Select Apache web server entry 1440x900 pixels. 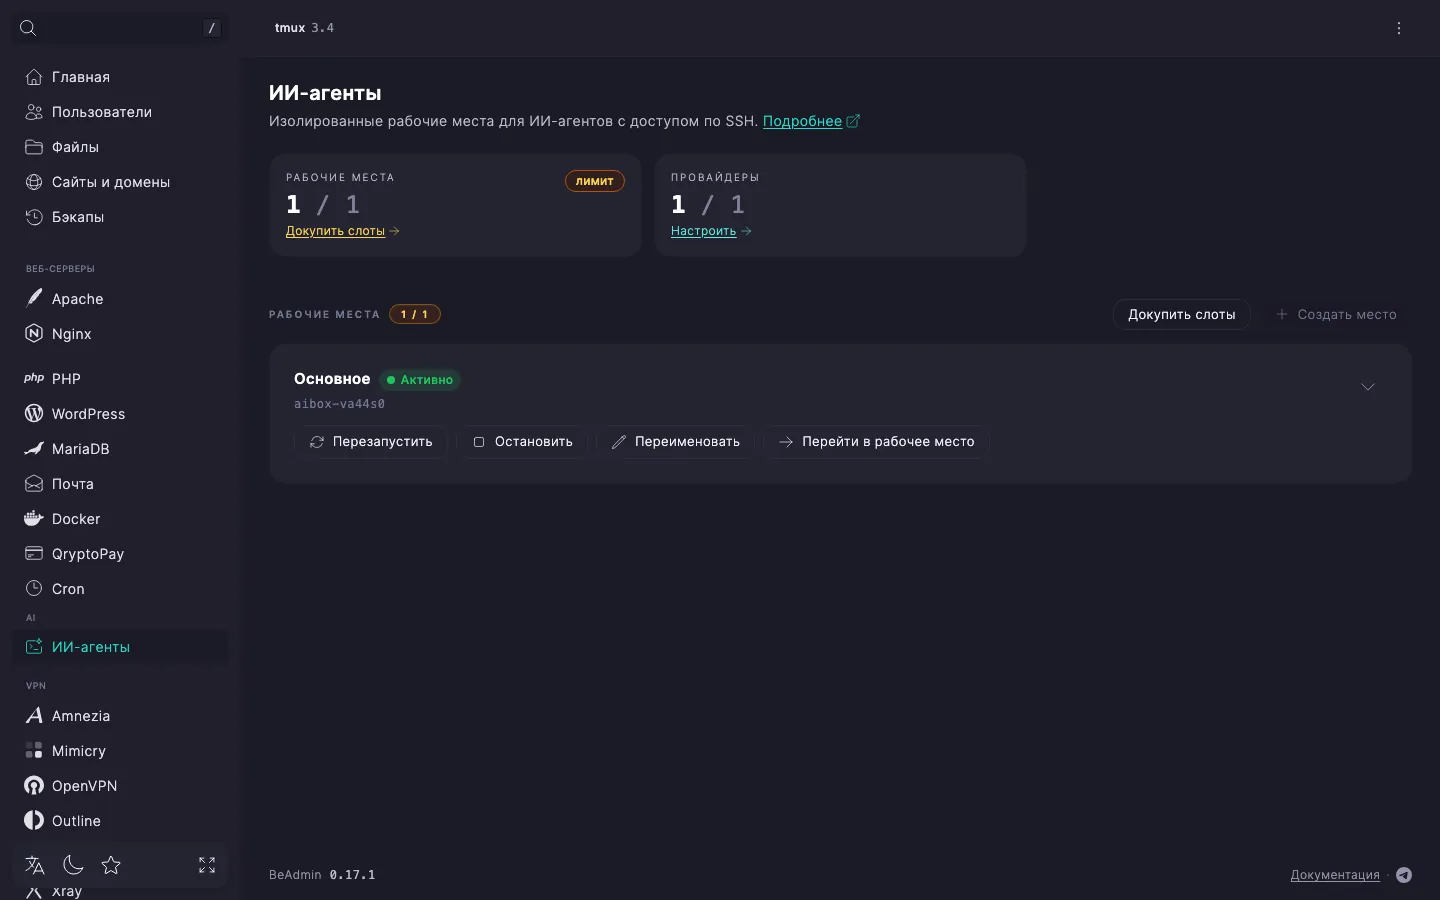click(x=120, y=299)
